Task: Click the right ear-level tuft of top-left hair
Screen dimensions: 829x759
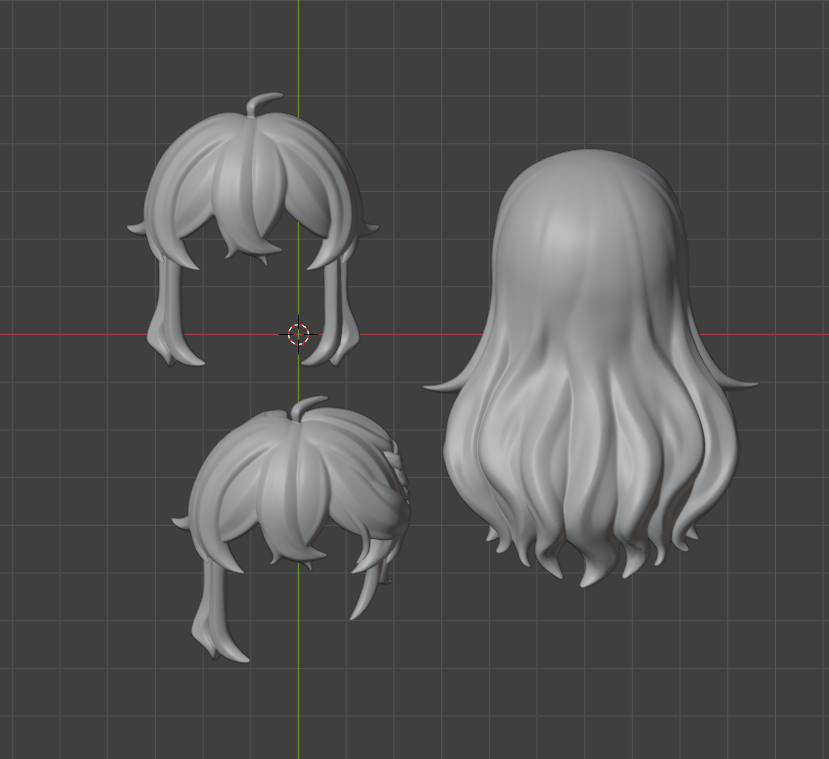Action: 368,229
